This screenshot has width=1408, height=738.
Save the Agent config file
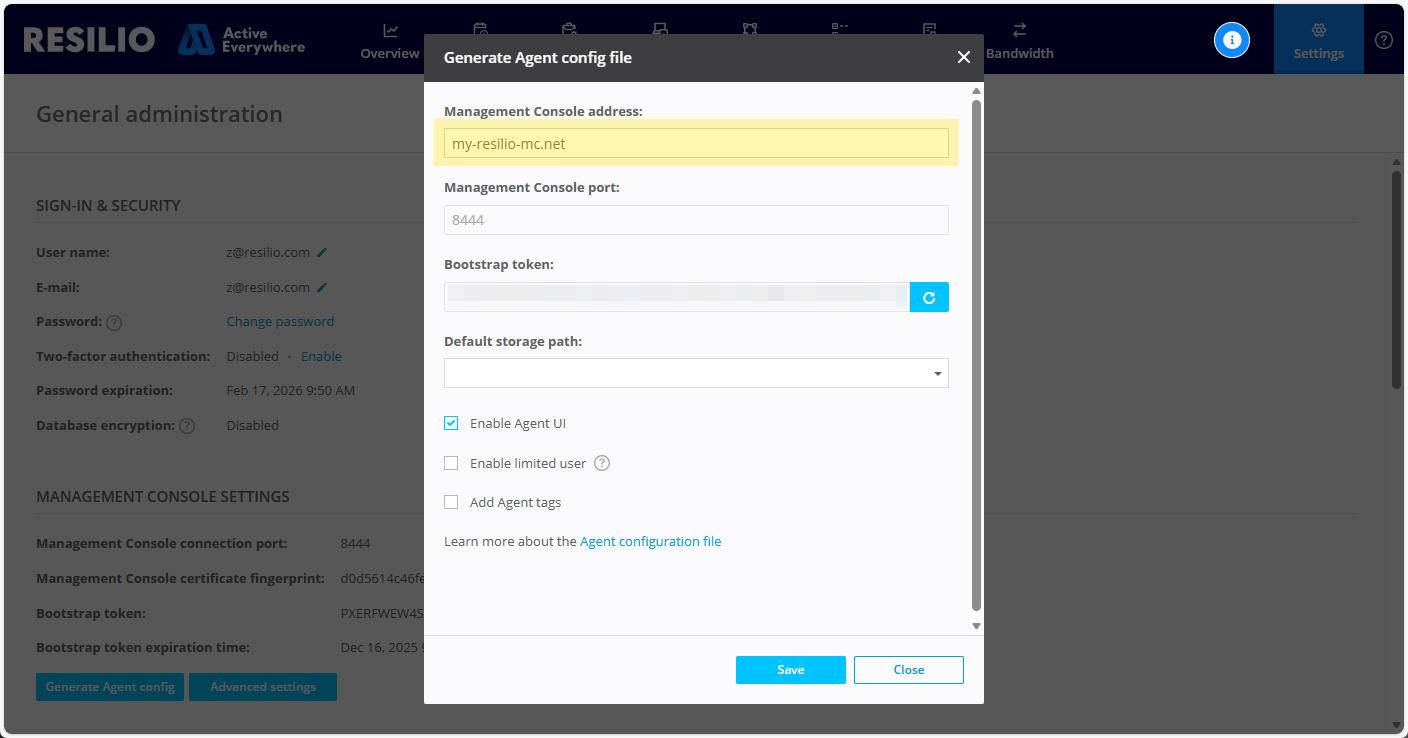[x=790, y=669]
